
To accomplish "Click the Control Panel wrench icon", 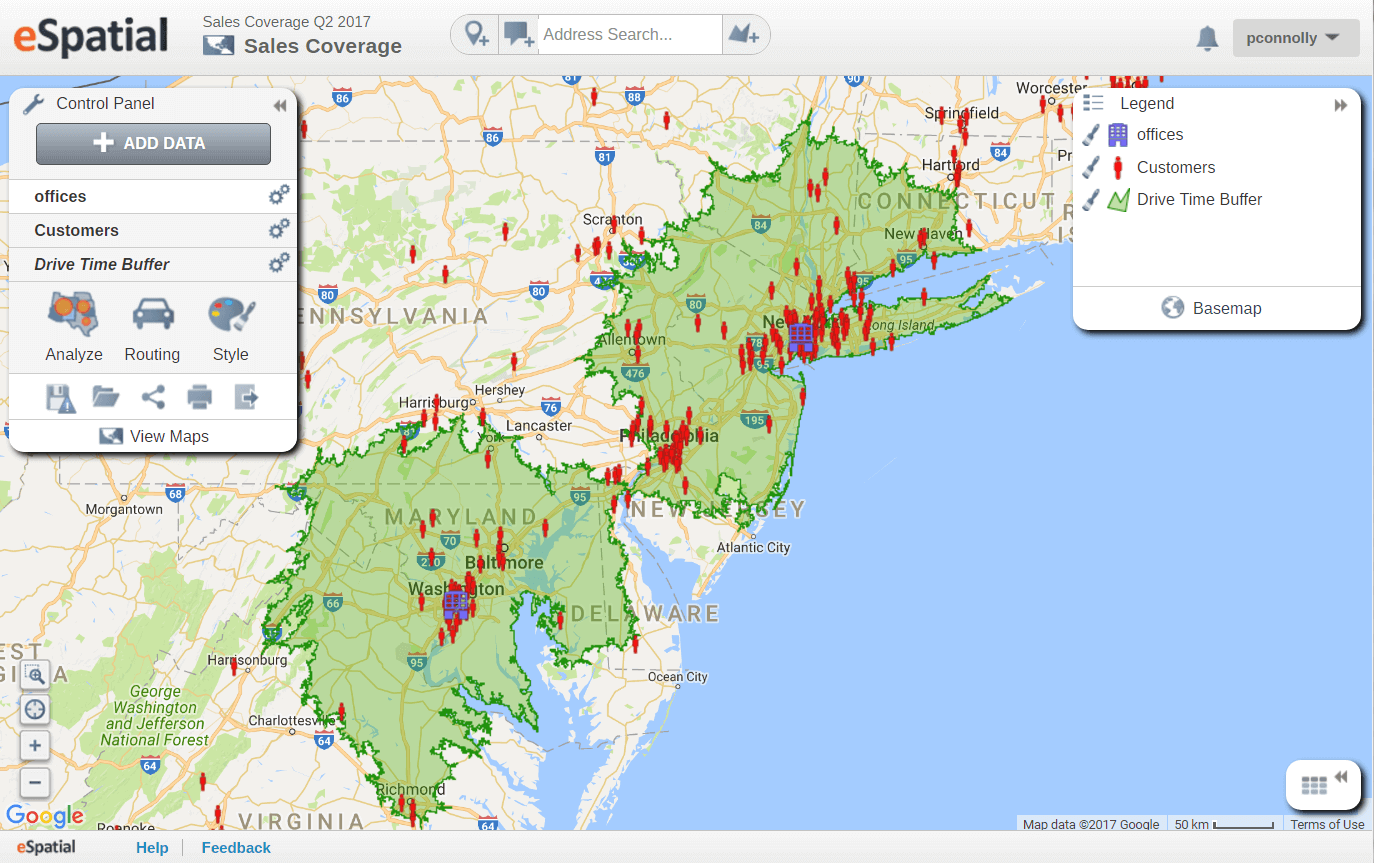I will pyautogui.click(x=33, y=104).
